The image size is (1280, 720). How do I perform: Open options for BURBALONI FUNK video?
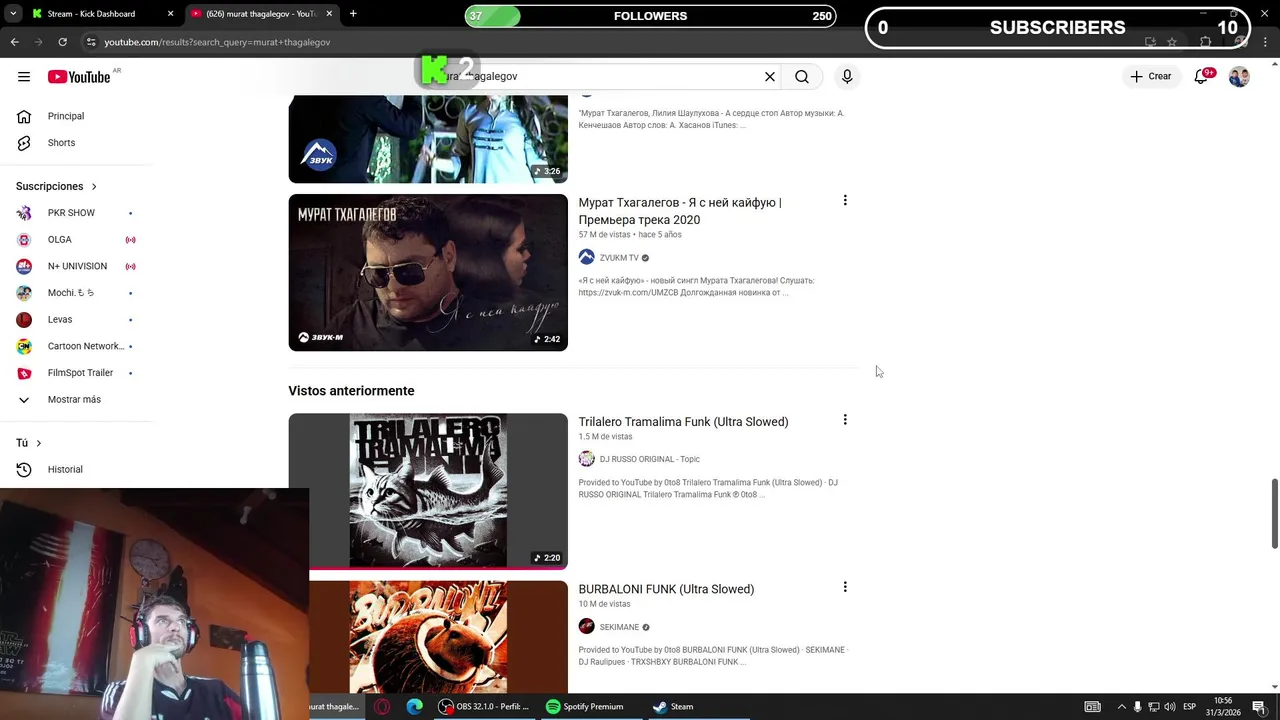(845, 587)
